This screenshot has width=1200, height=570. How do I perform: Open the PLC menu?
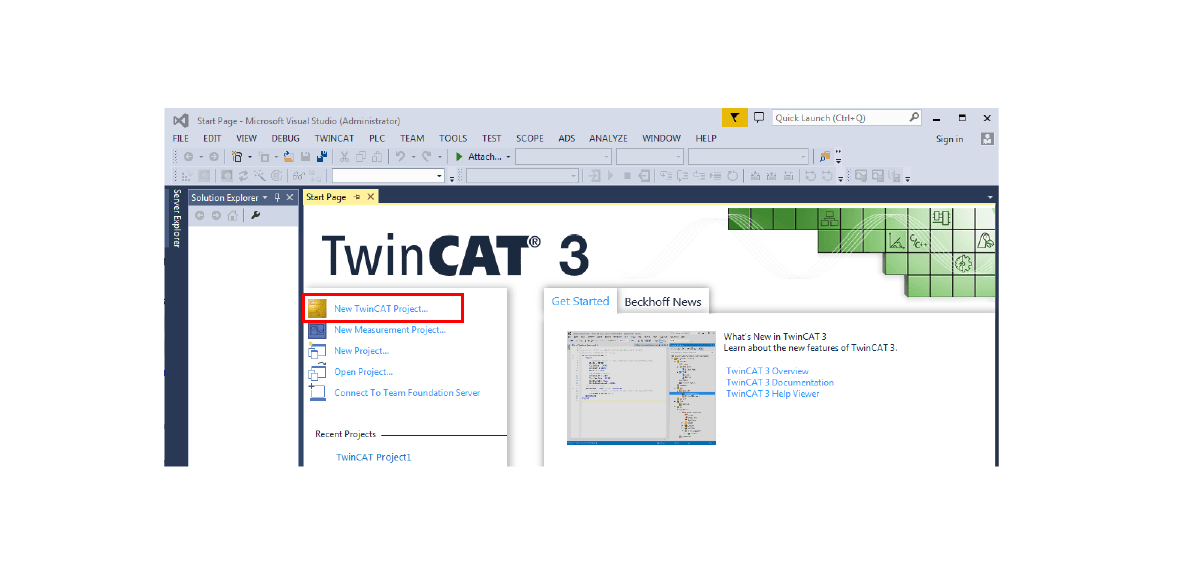click(x=377, y=139)
